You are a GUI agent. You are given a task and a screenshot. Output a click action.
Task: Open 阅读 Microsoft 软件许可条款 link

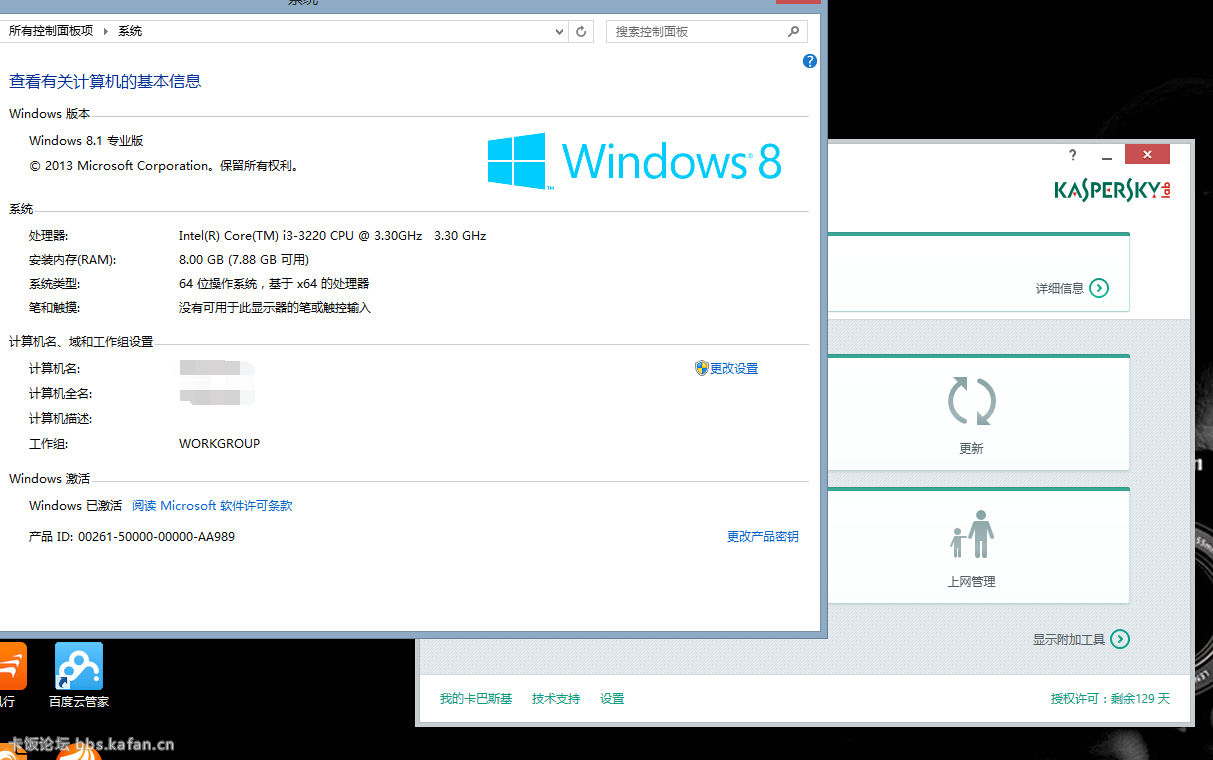[x=212, y=506]
